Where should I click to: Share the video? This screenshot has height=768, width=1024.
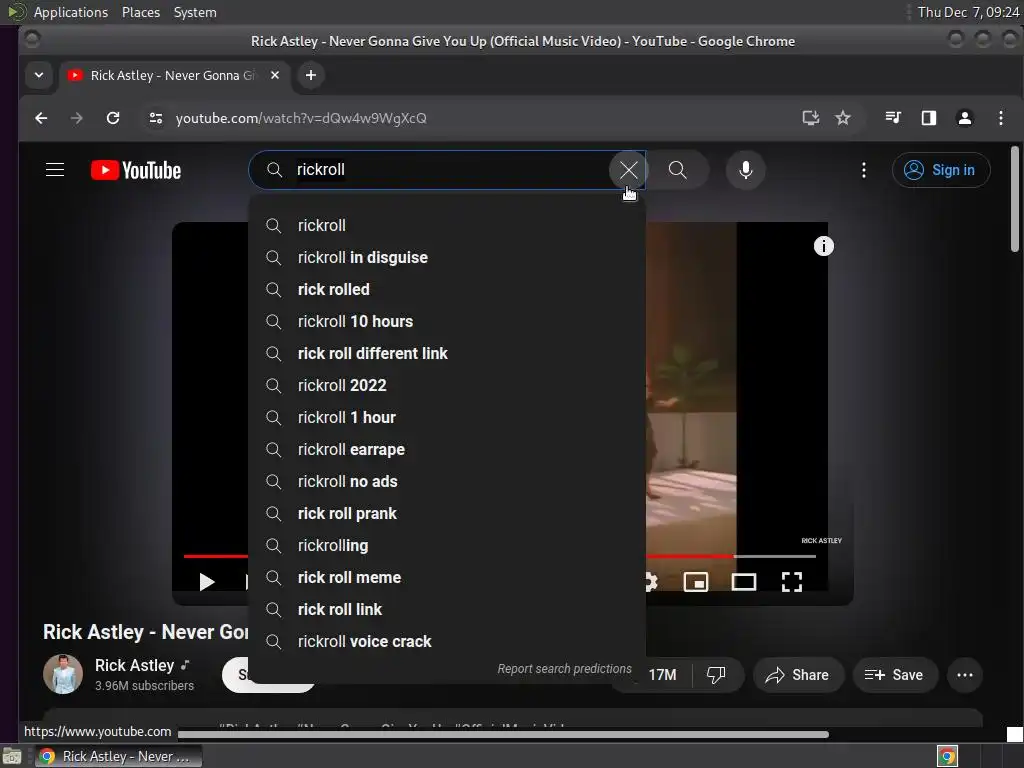click(798, 675)
